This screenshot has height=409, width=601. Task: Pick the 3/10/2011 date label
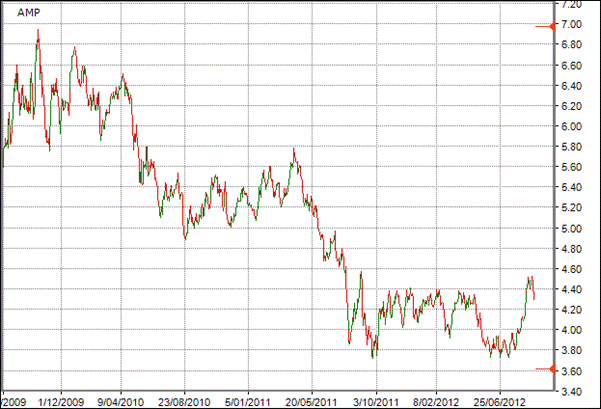[x=376, y=399]
